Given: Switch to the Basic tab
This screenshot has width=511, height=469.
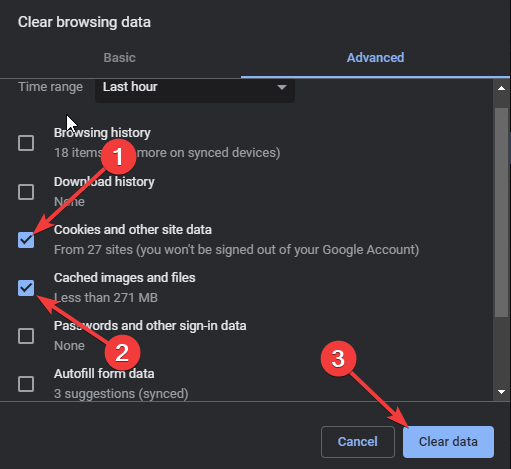Looking at the screenshot, I should pos(119,58).
